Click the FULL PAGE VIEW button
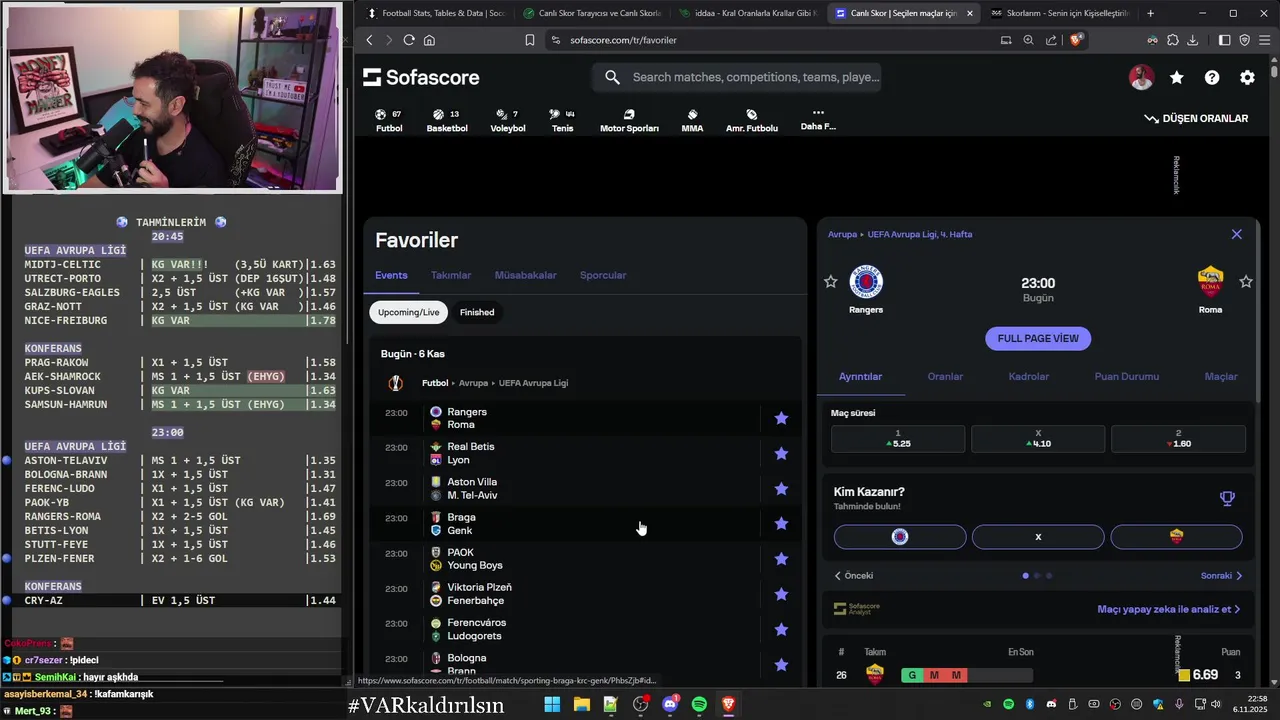The height and width of the screenshot is (720, 1280). tap(1038, 338)
